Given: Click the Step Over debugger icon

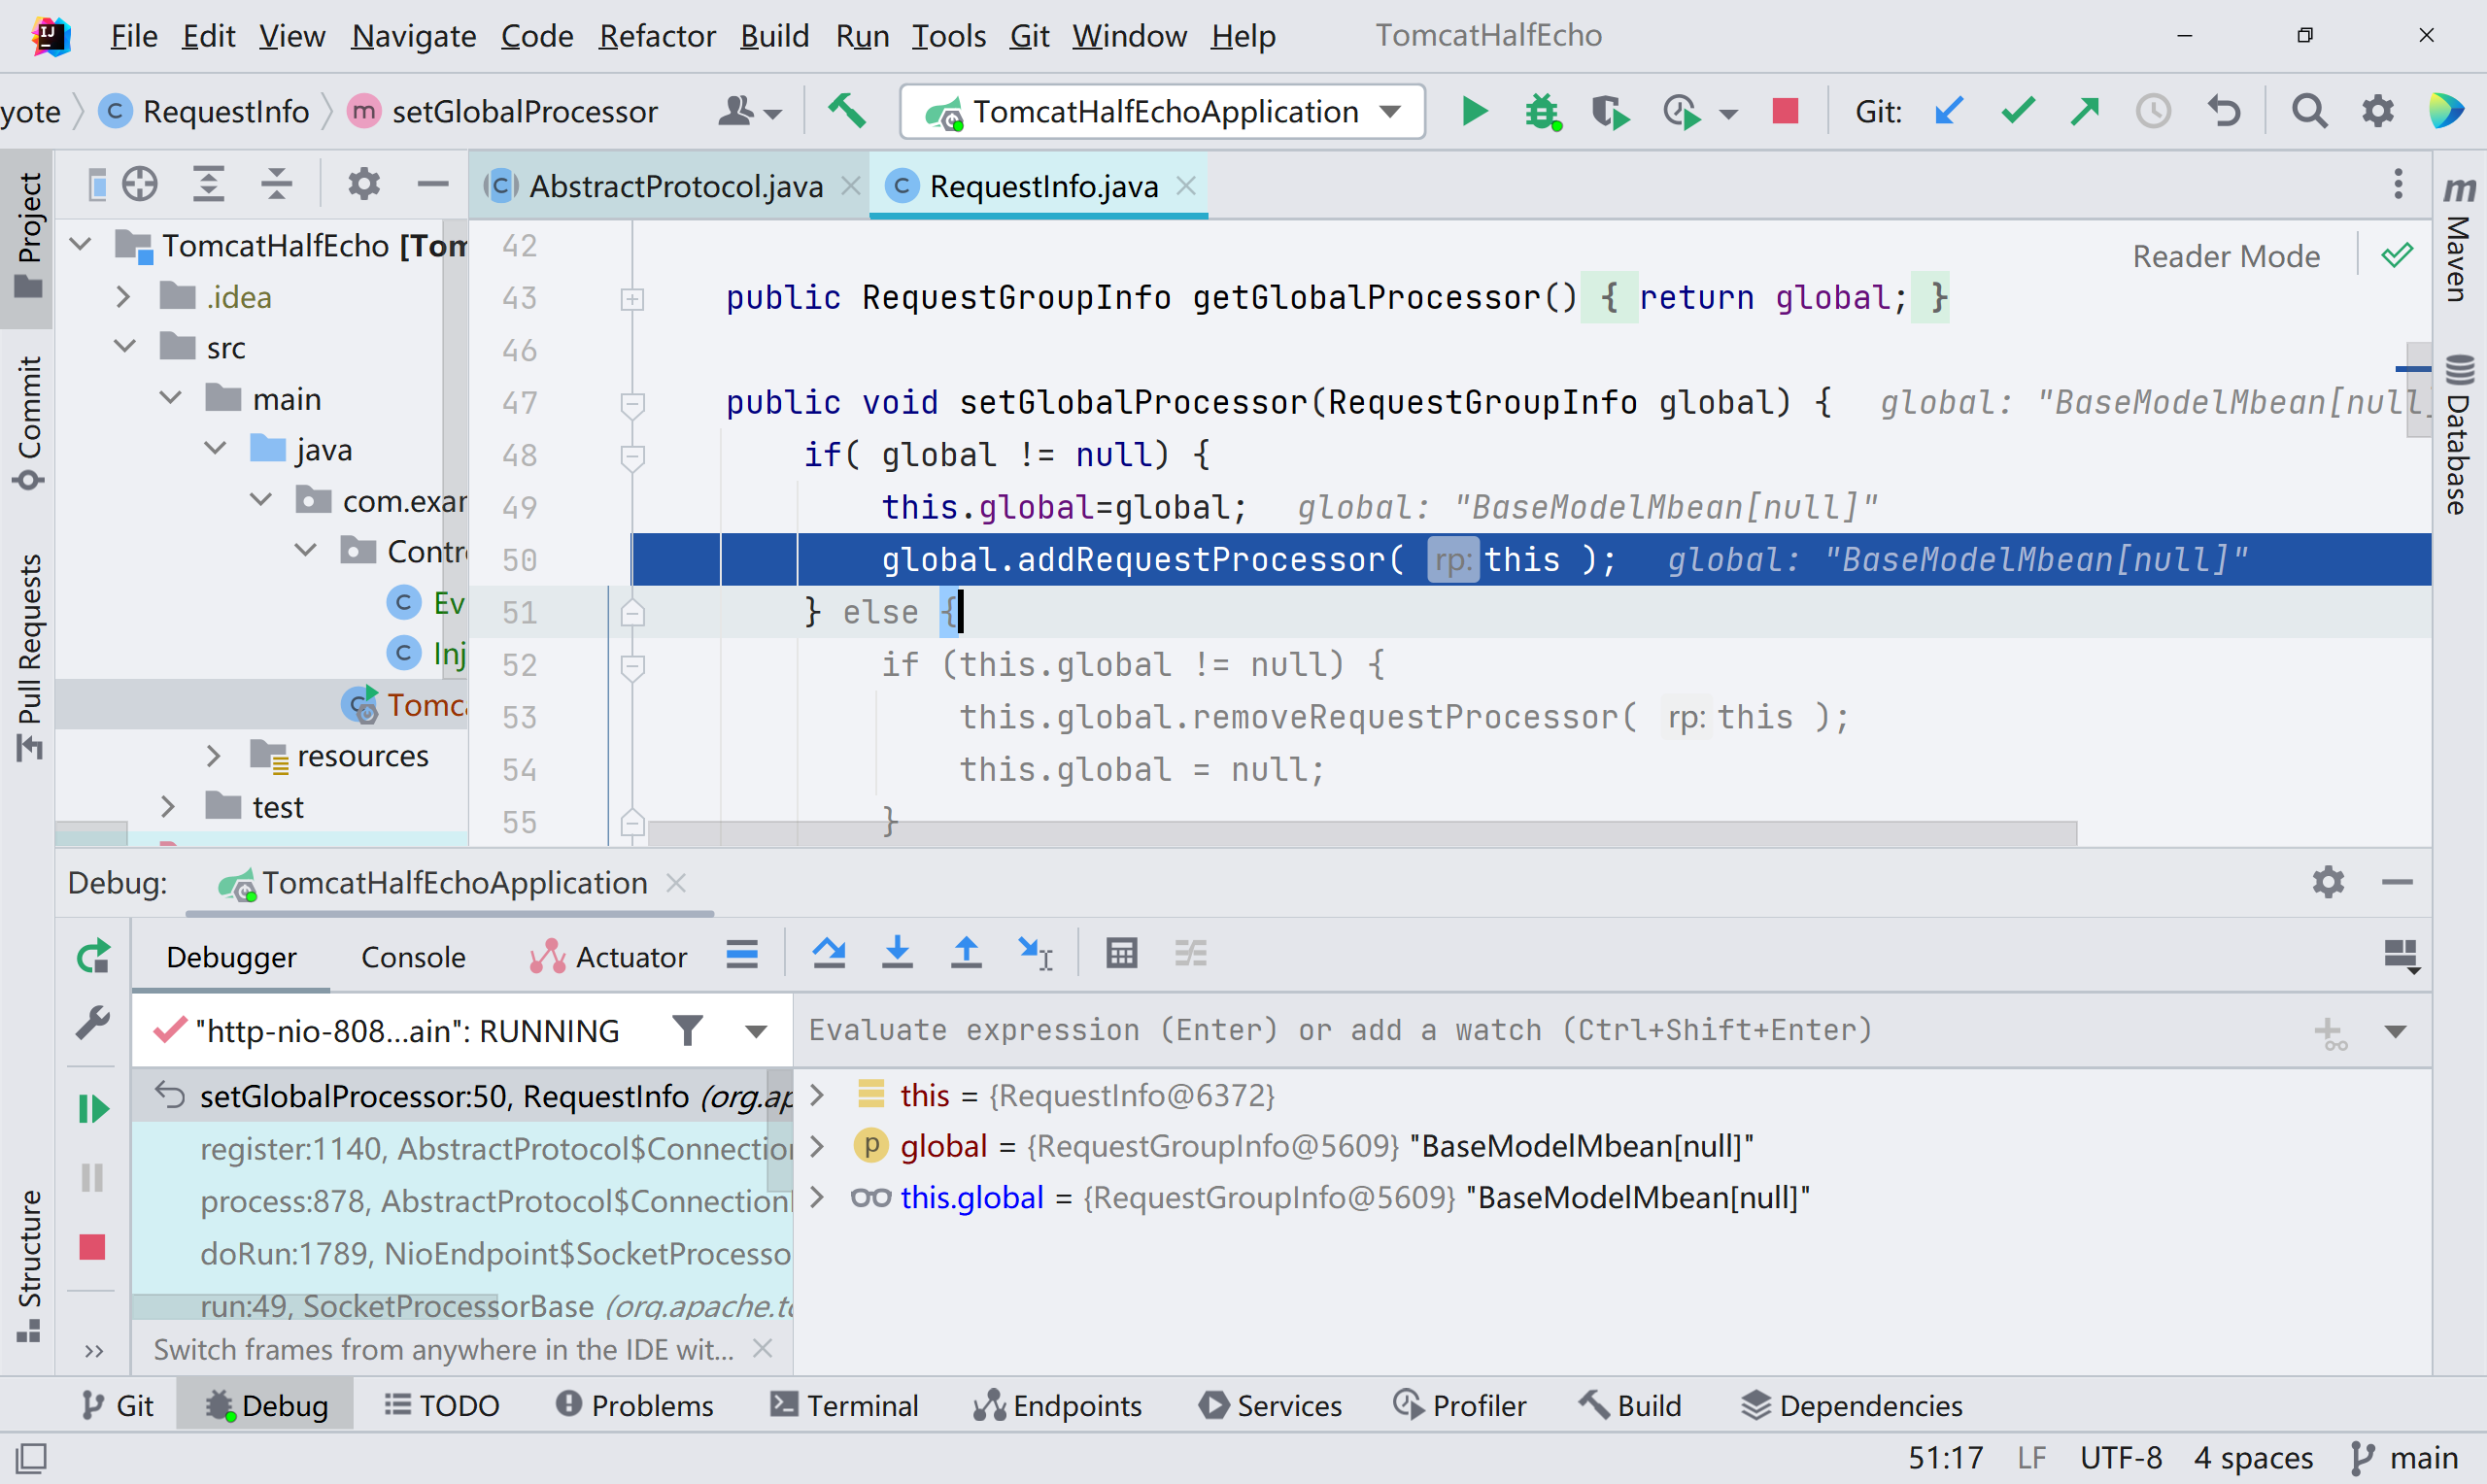Looking at the screenshot, I should coord(828,953).
